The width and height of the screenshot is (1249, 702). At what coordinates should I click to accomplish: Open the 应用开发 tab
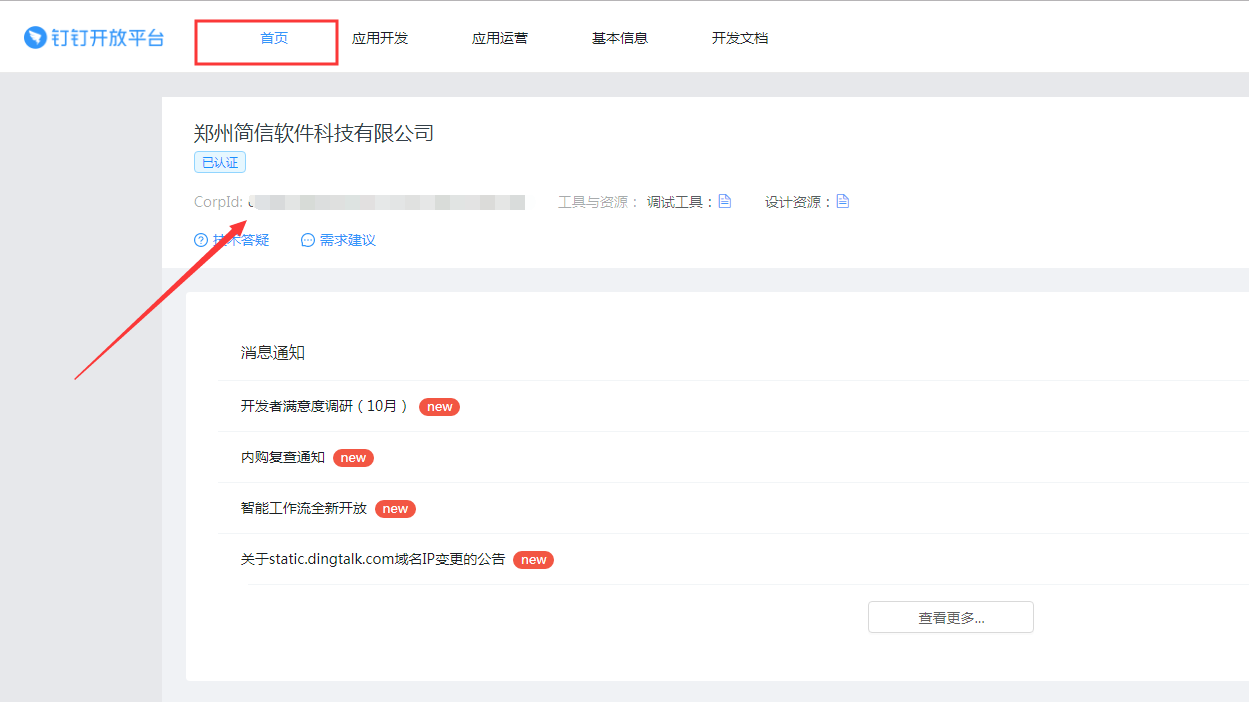click(380, 38)
